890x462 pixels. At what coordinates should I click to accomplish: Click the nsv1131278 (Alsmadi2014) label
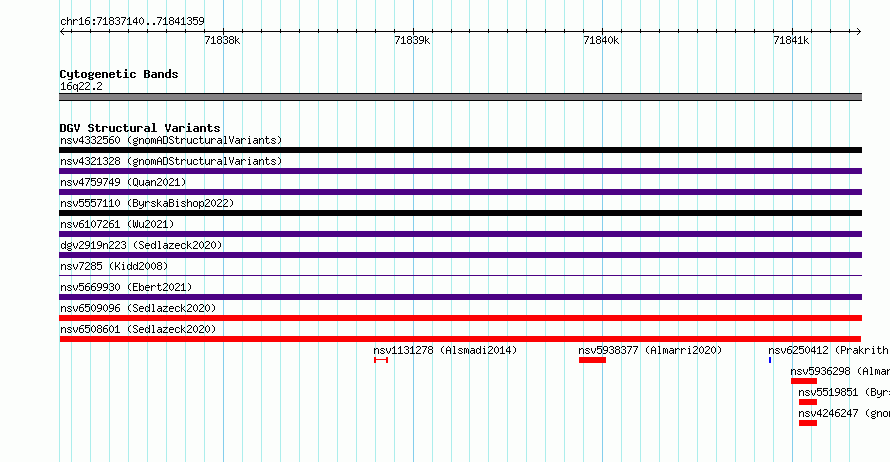(x=446, y=350)
